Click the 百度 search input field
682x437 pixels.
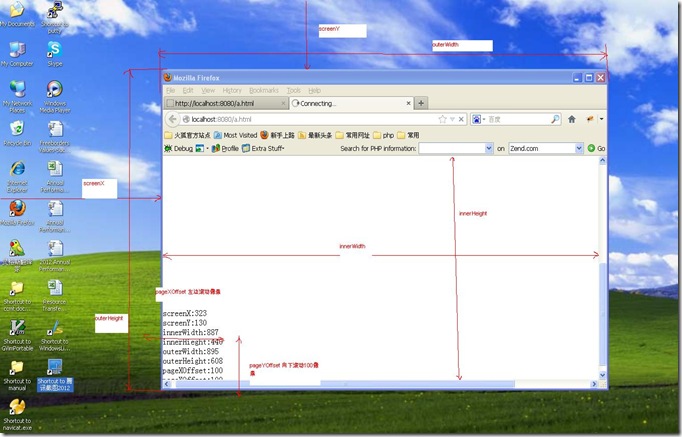518,119
